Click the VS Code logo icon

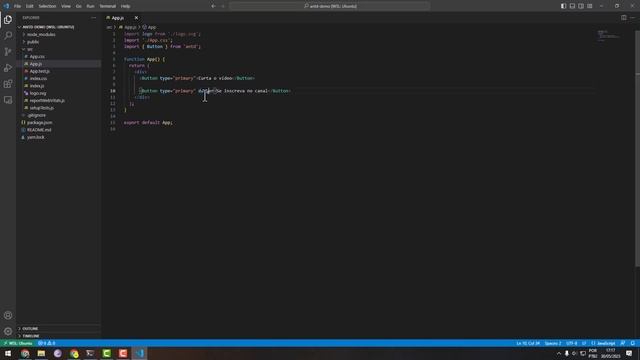[x=6, y=6]
